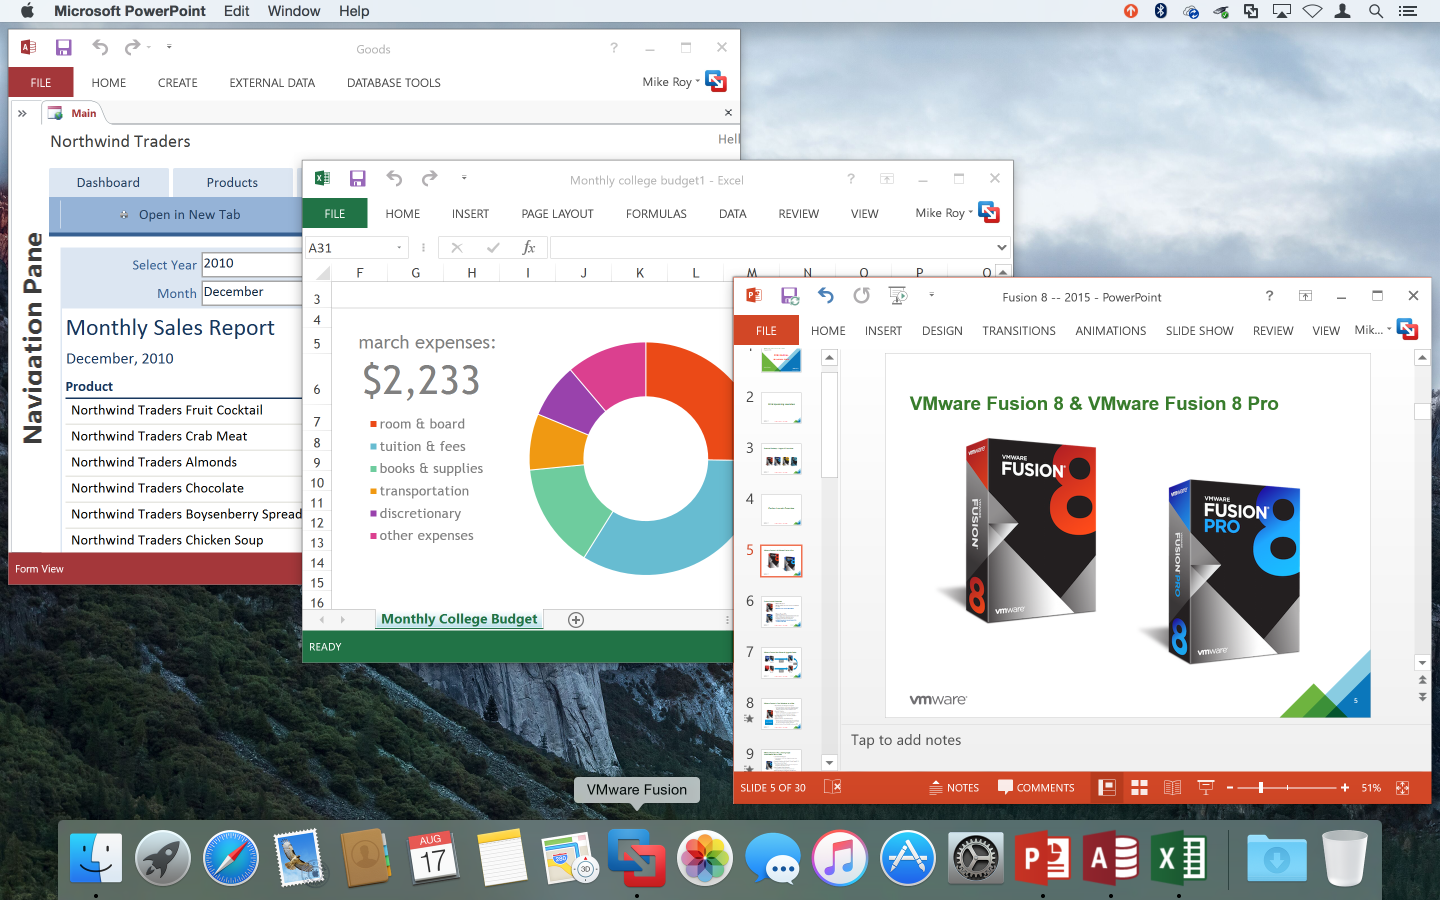
Task: Switch to the TRANSITIONS ribbon tab
Action: click(x=1018, y=330)
